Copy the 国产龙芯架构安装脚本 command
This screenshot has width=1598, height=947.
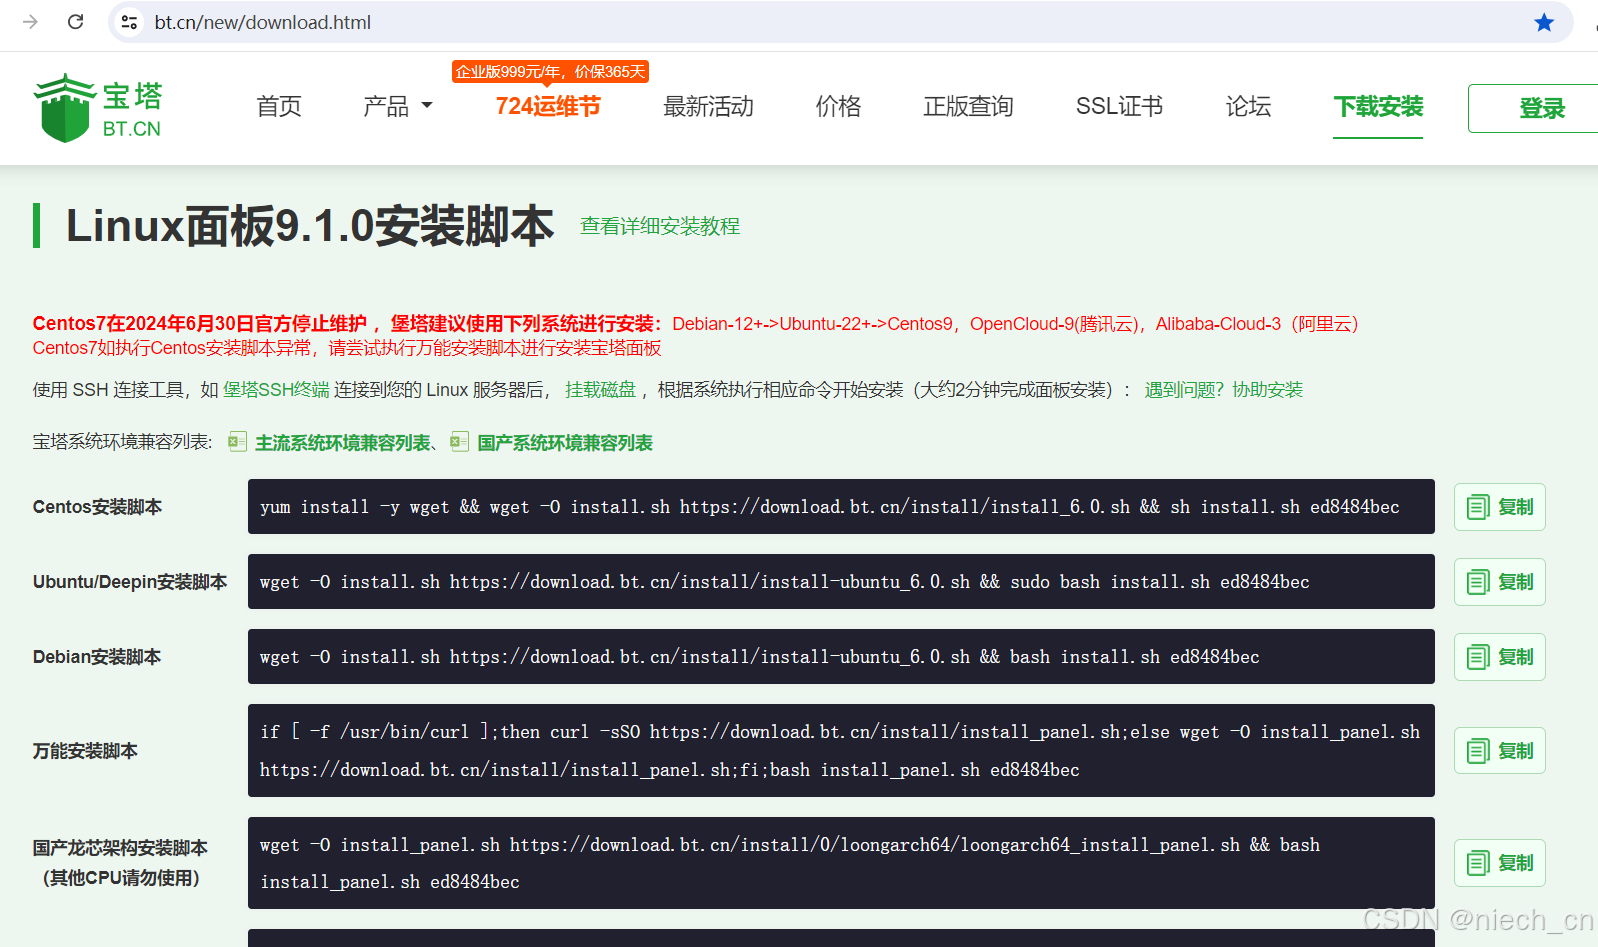coord(1499,863)
